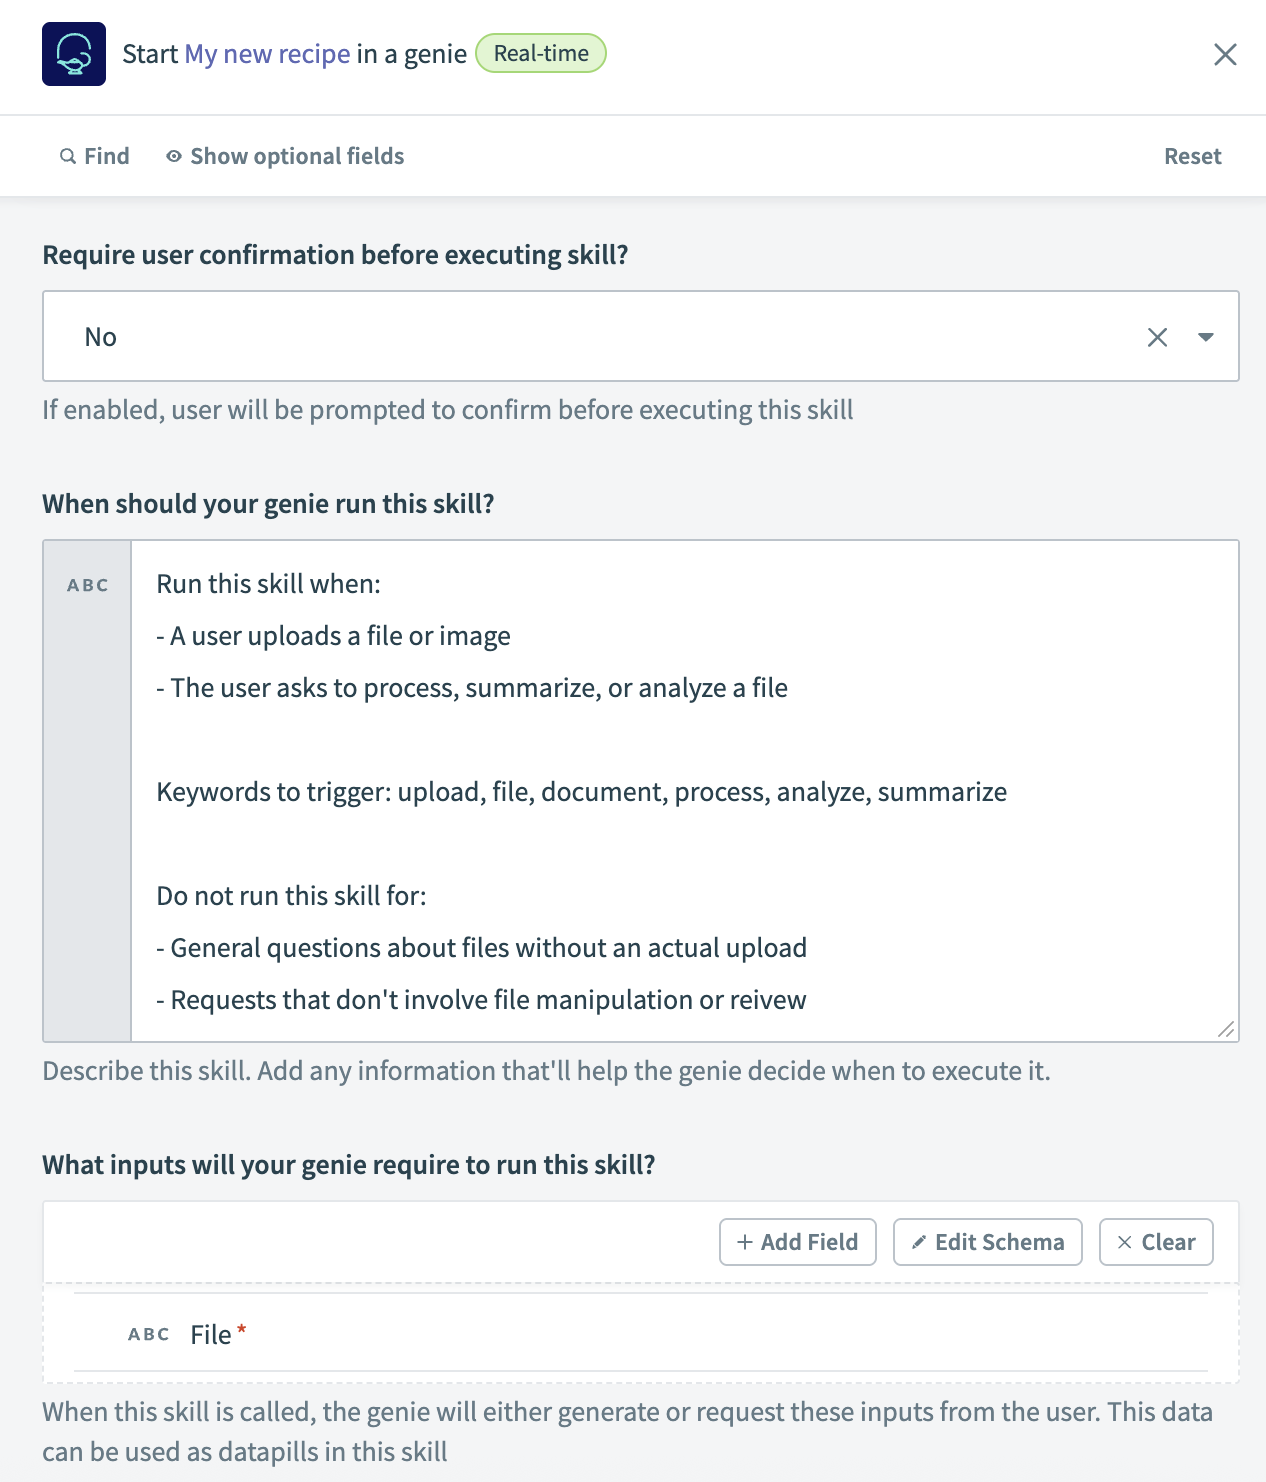Screen dimensions: 1266x1482
Task: Click the pencil icon on Edit Schema
Action: [919, 1242]
